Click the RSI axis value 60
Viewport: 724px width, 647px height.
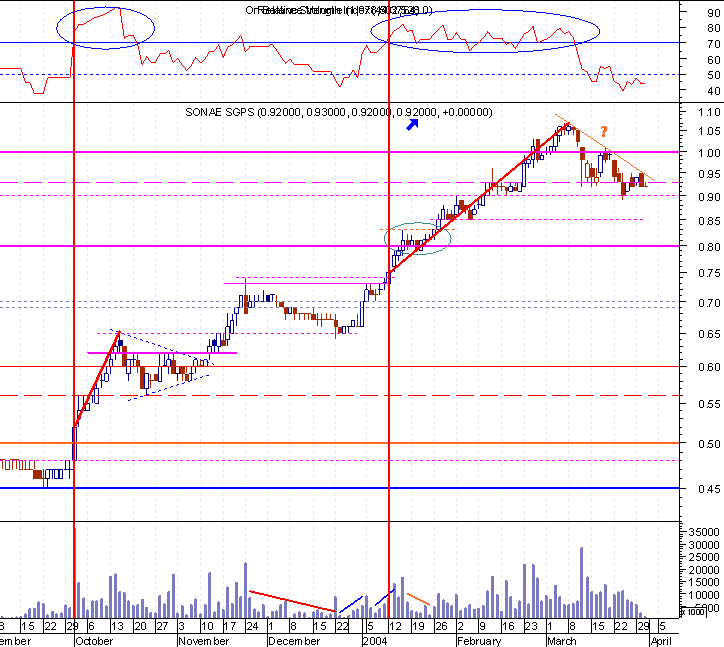coord(713,60)
